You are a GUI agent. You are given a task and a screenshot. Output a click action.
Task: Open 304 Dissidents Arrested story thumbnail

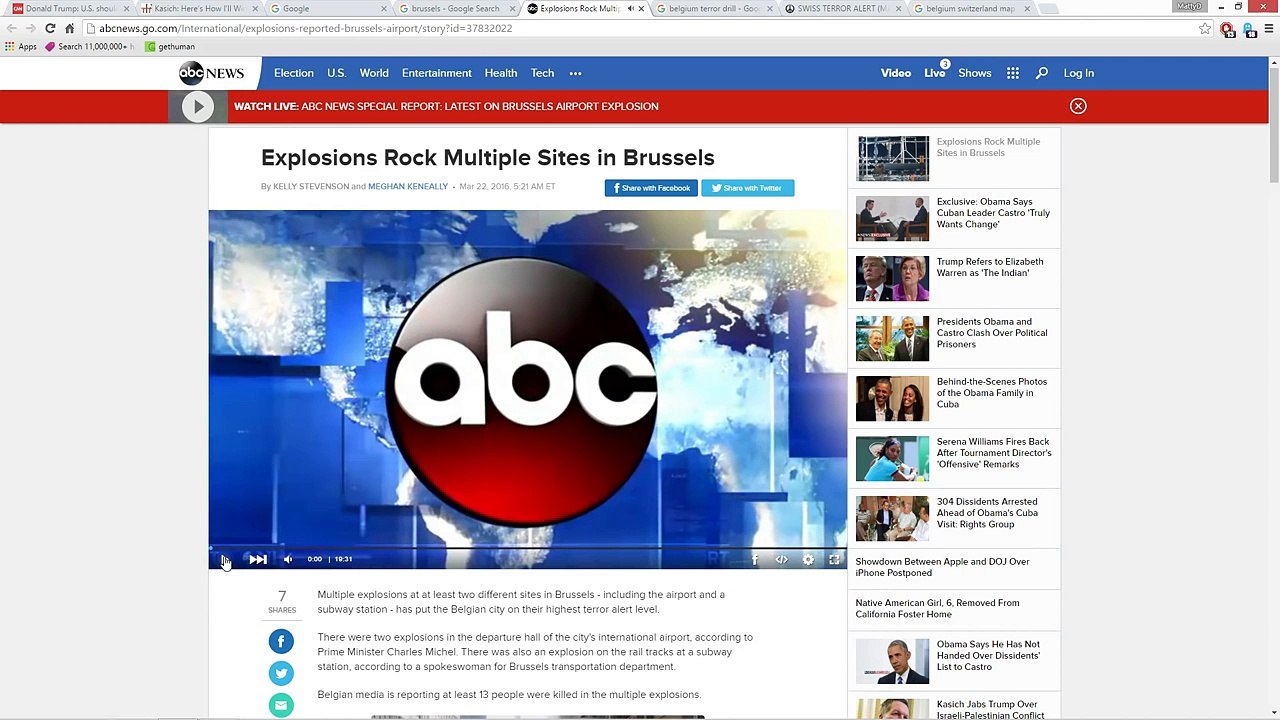[892, 518]
